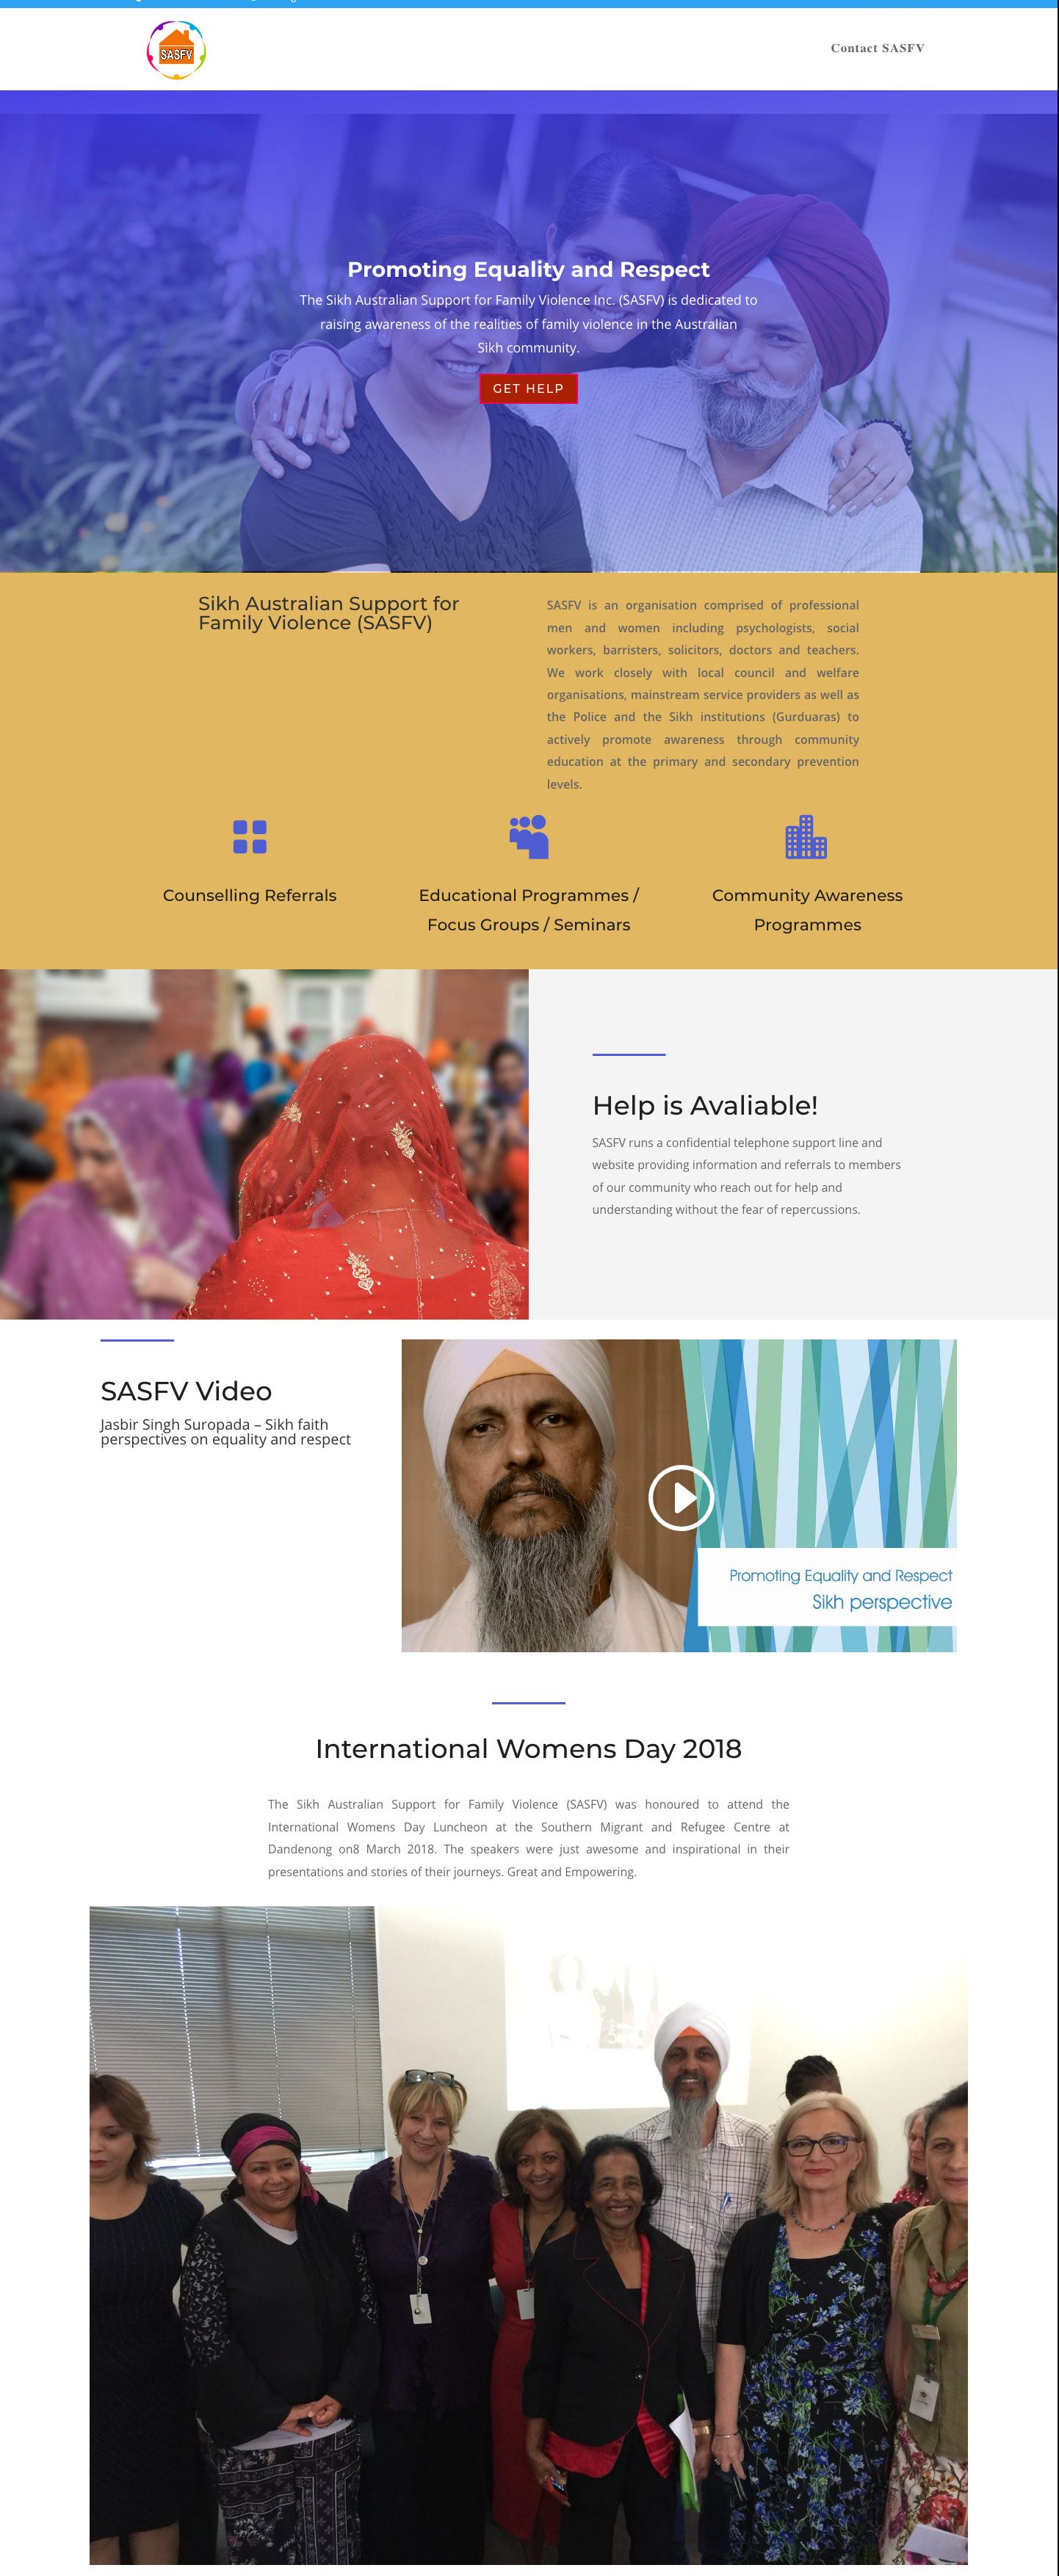1059x2576 pixels.
Task: Select Educational Programmes / Focus Groups heading
Action: click(x=528, y=910)
